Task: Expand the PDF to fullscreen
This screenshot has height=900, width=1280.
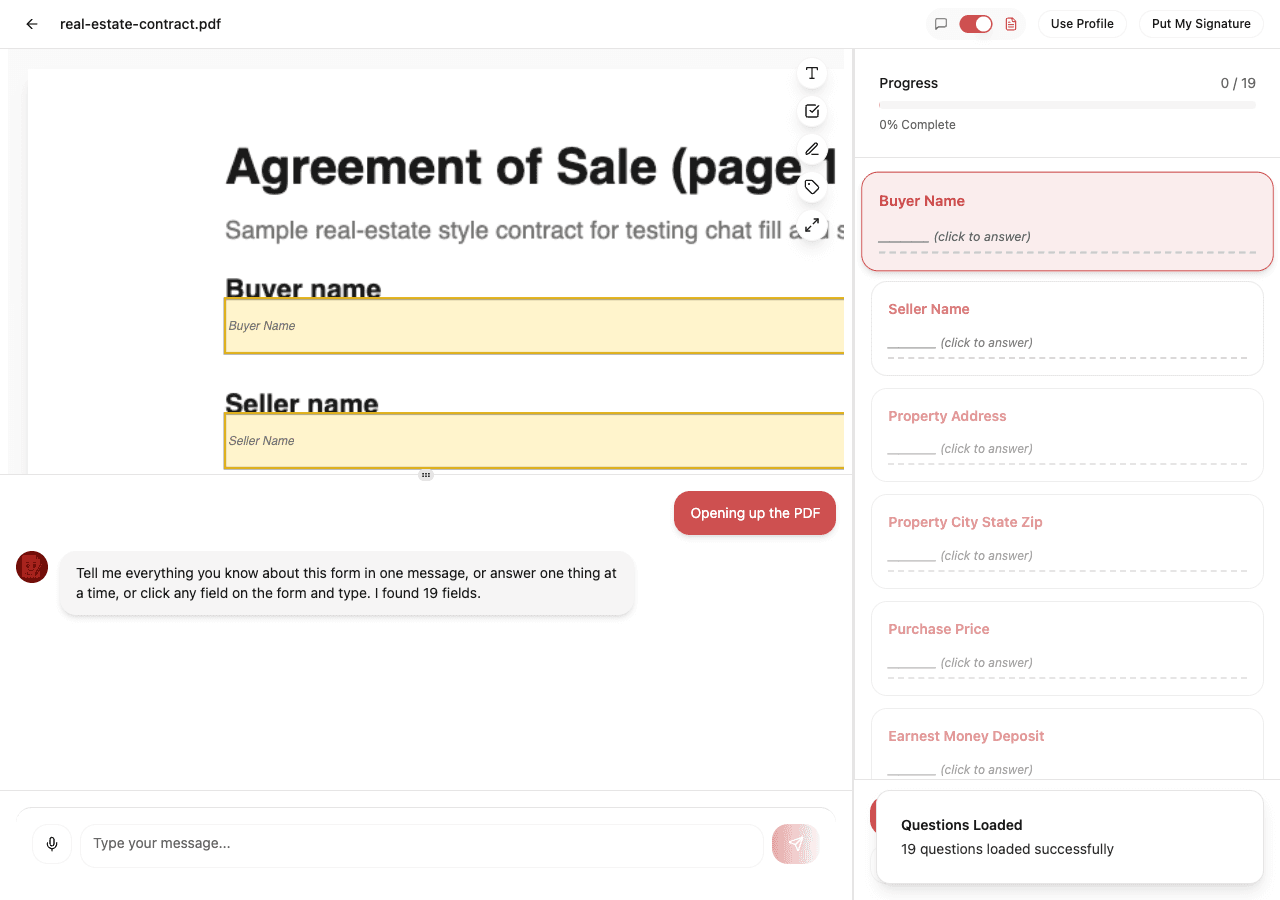Action: pos(812,225)
